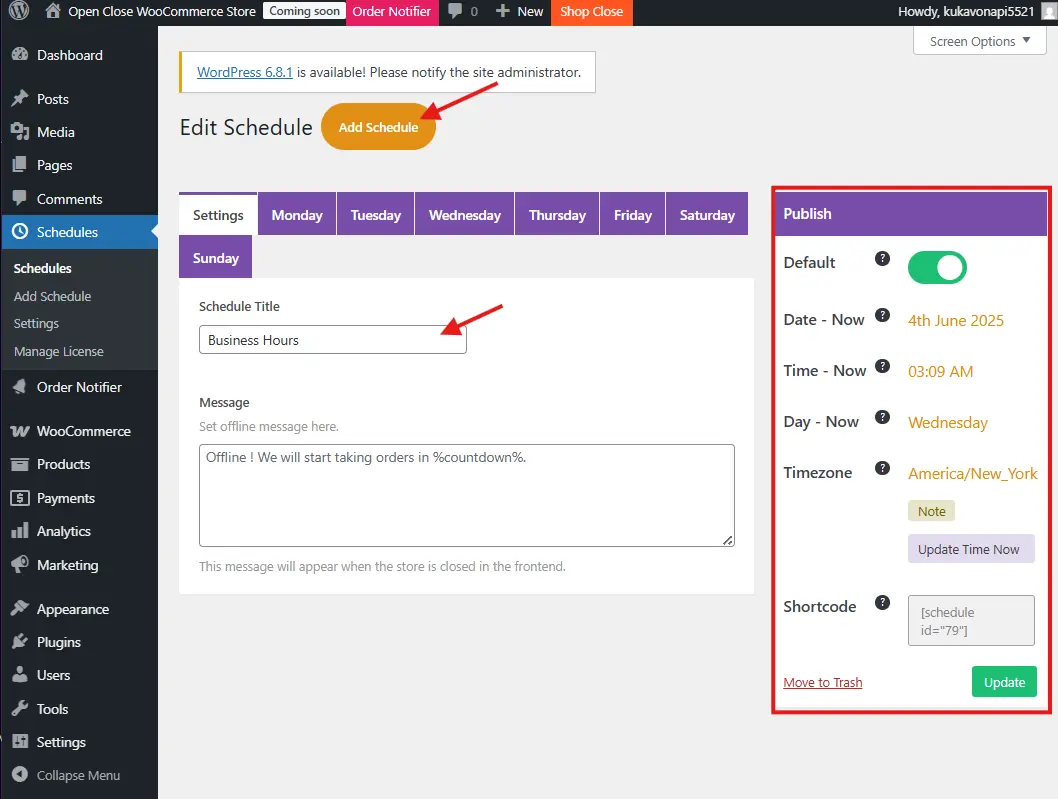Select the Wednesday tab
Viewport: 1058px width, 799px height.
click(465, 215)
